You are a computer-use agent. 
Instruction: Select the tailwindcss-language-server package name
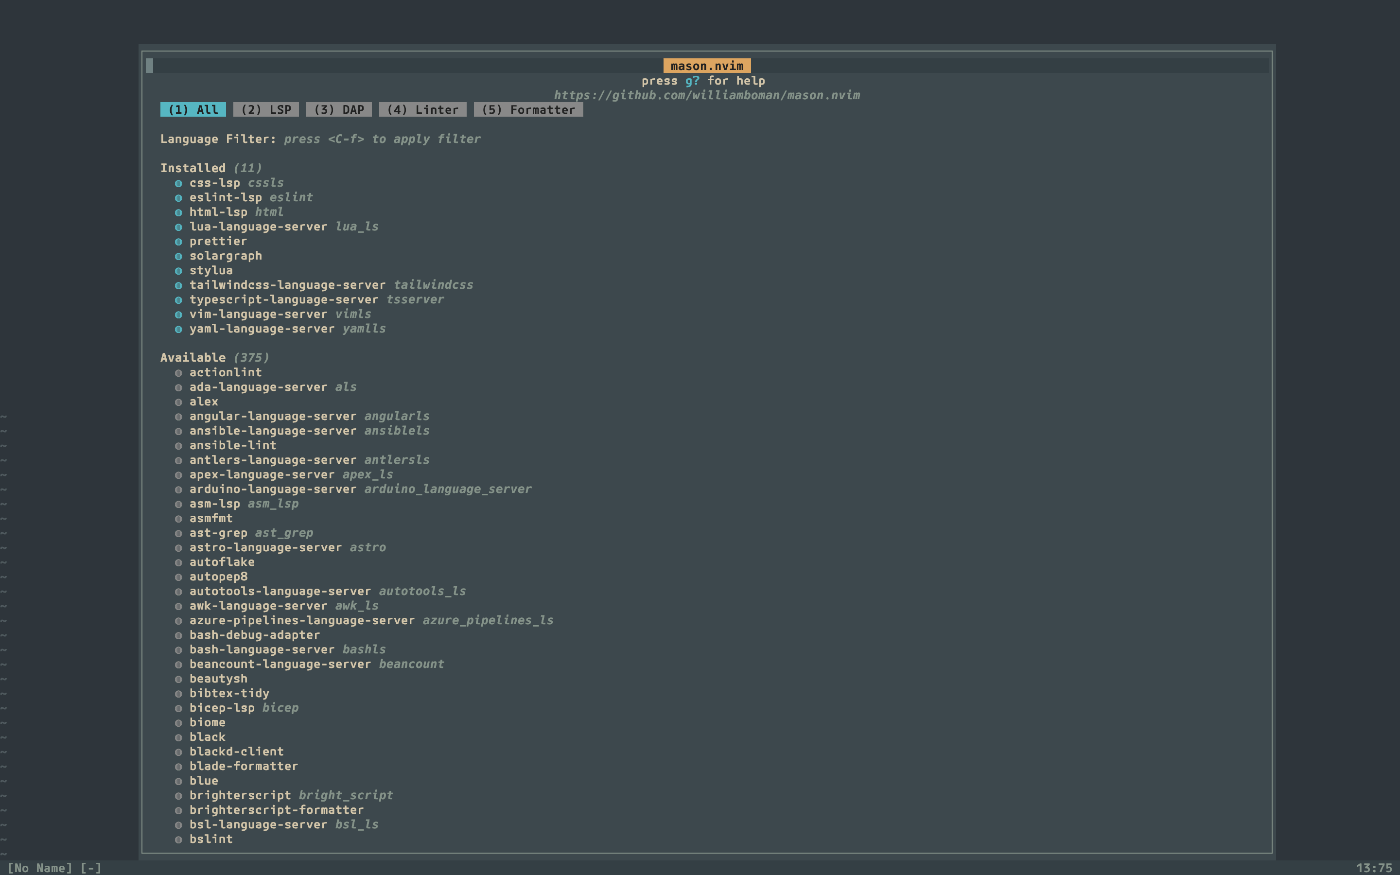click(x=287, y=285)
